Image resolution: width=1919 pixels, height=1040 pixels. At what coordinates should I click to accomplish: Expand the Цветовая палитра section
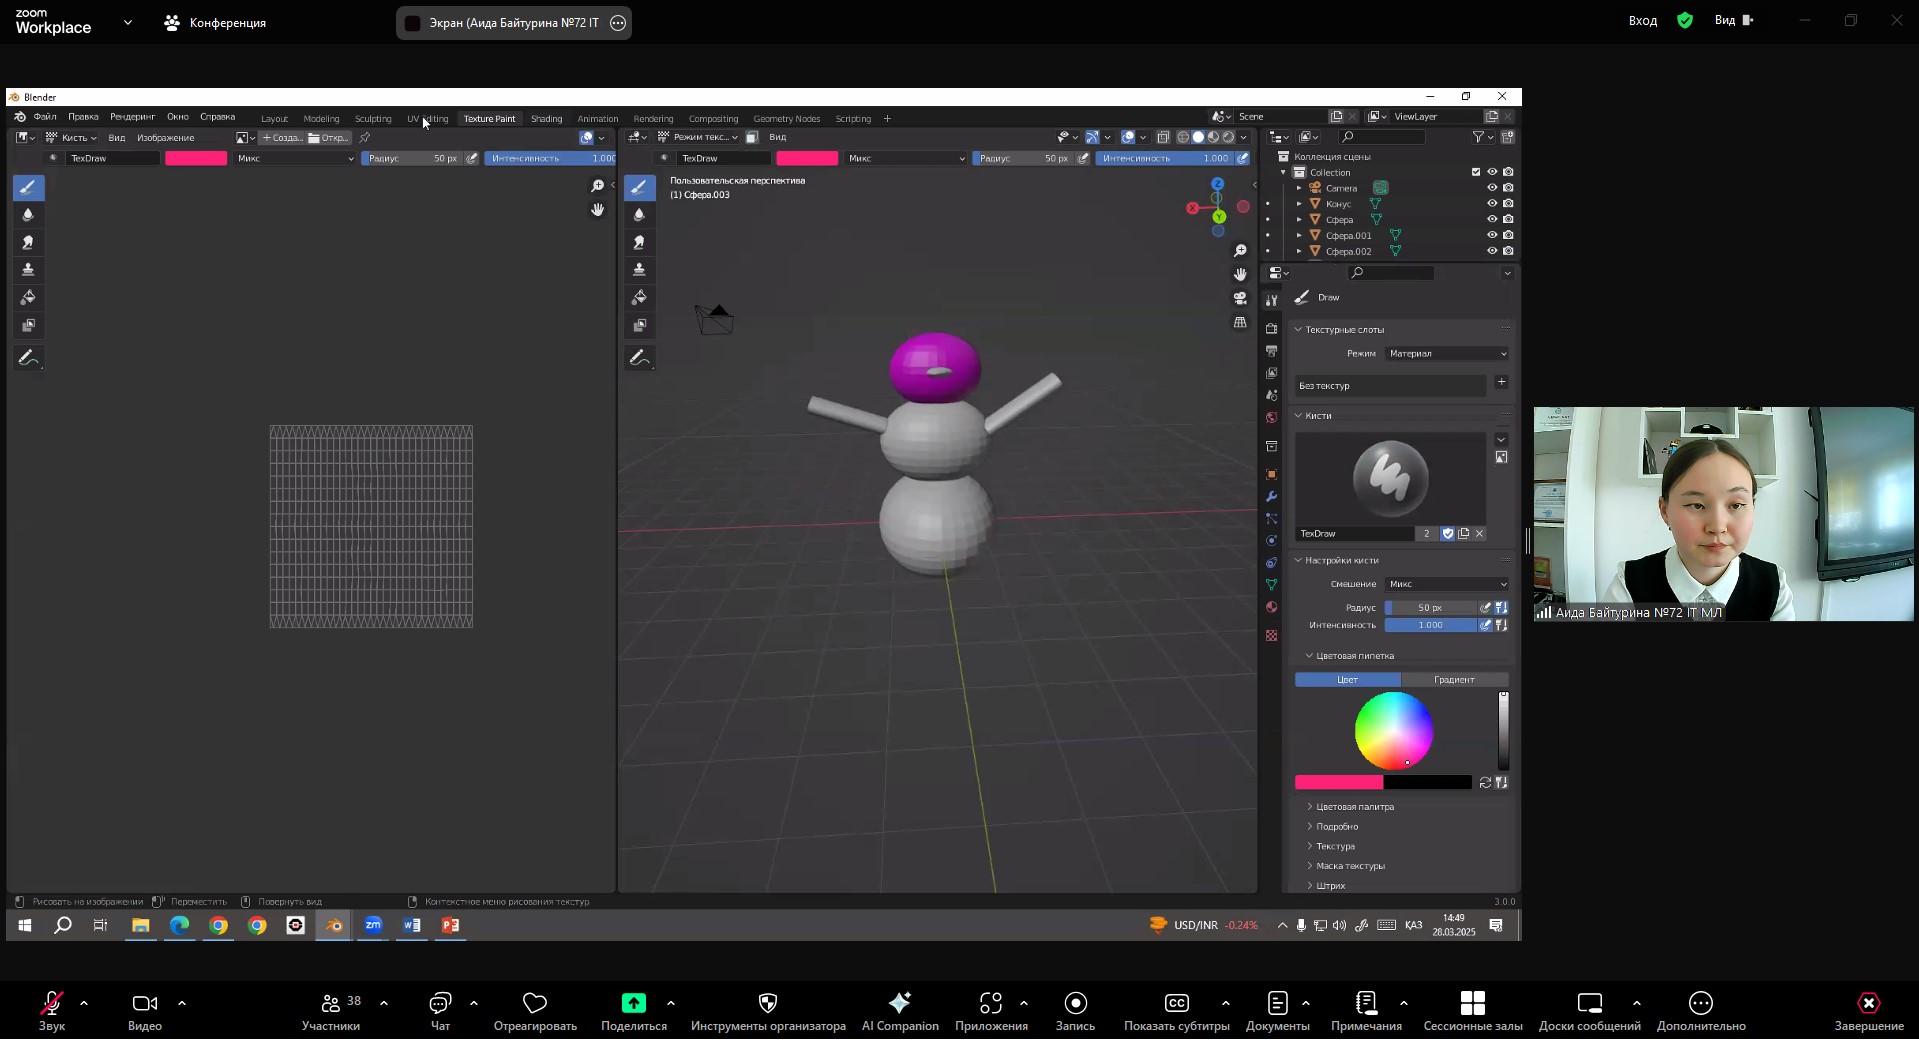1354,807
